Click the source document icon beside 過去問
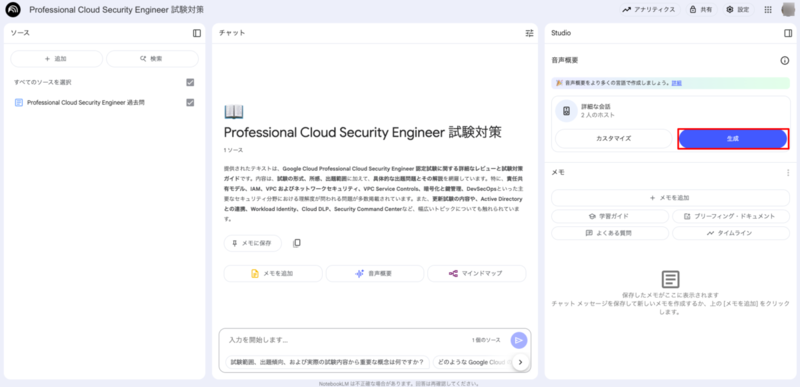Viewport: 800px width, 387px height. pyautogui.click(x=19, y=102)
